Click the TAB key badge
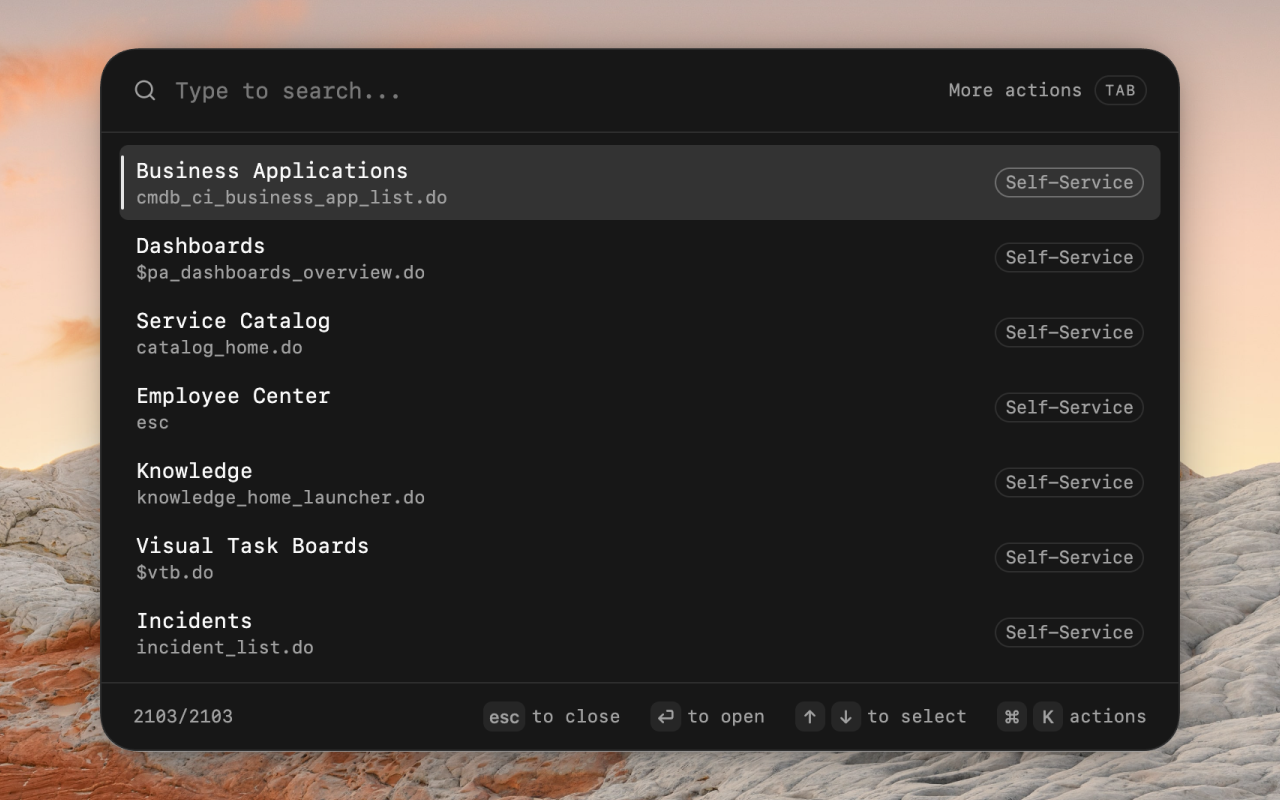 click(x=1120, y=90)
